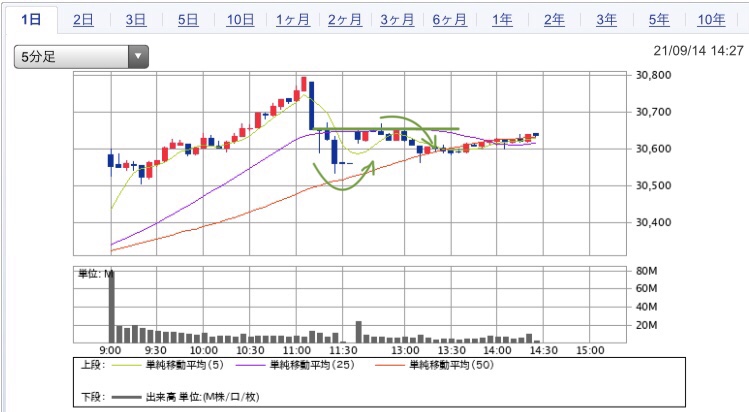Click the purple line swatch for 単純移動平均(25)
This screenshot has width=749, height=412.
[x=249, y=366]
